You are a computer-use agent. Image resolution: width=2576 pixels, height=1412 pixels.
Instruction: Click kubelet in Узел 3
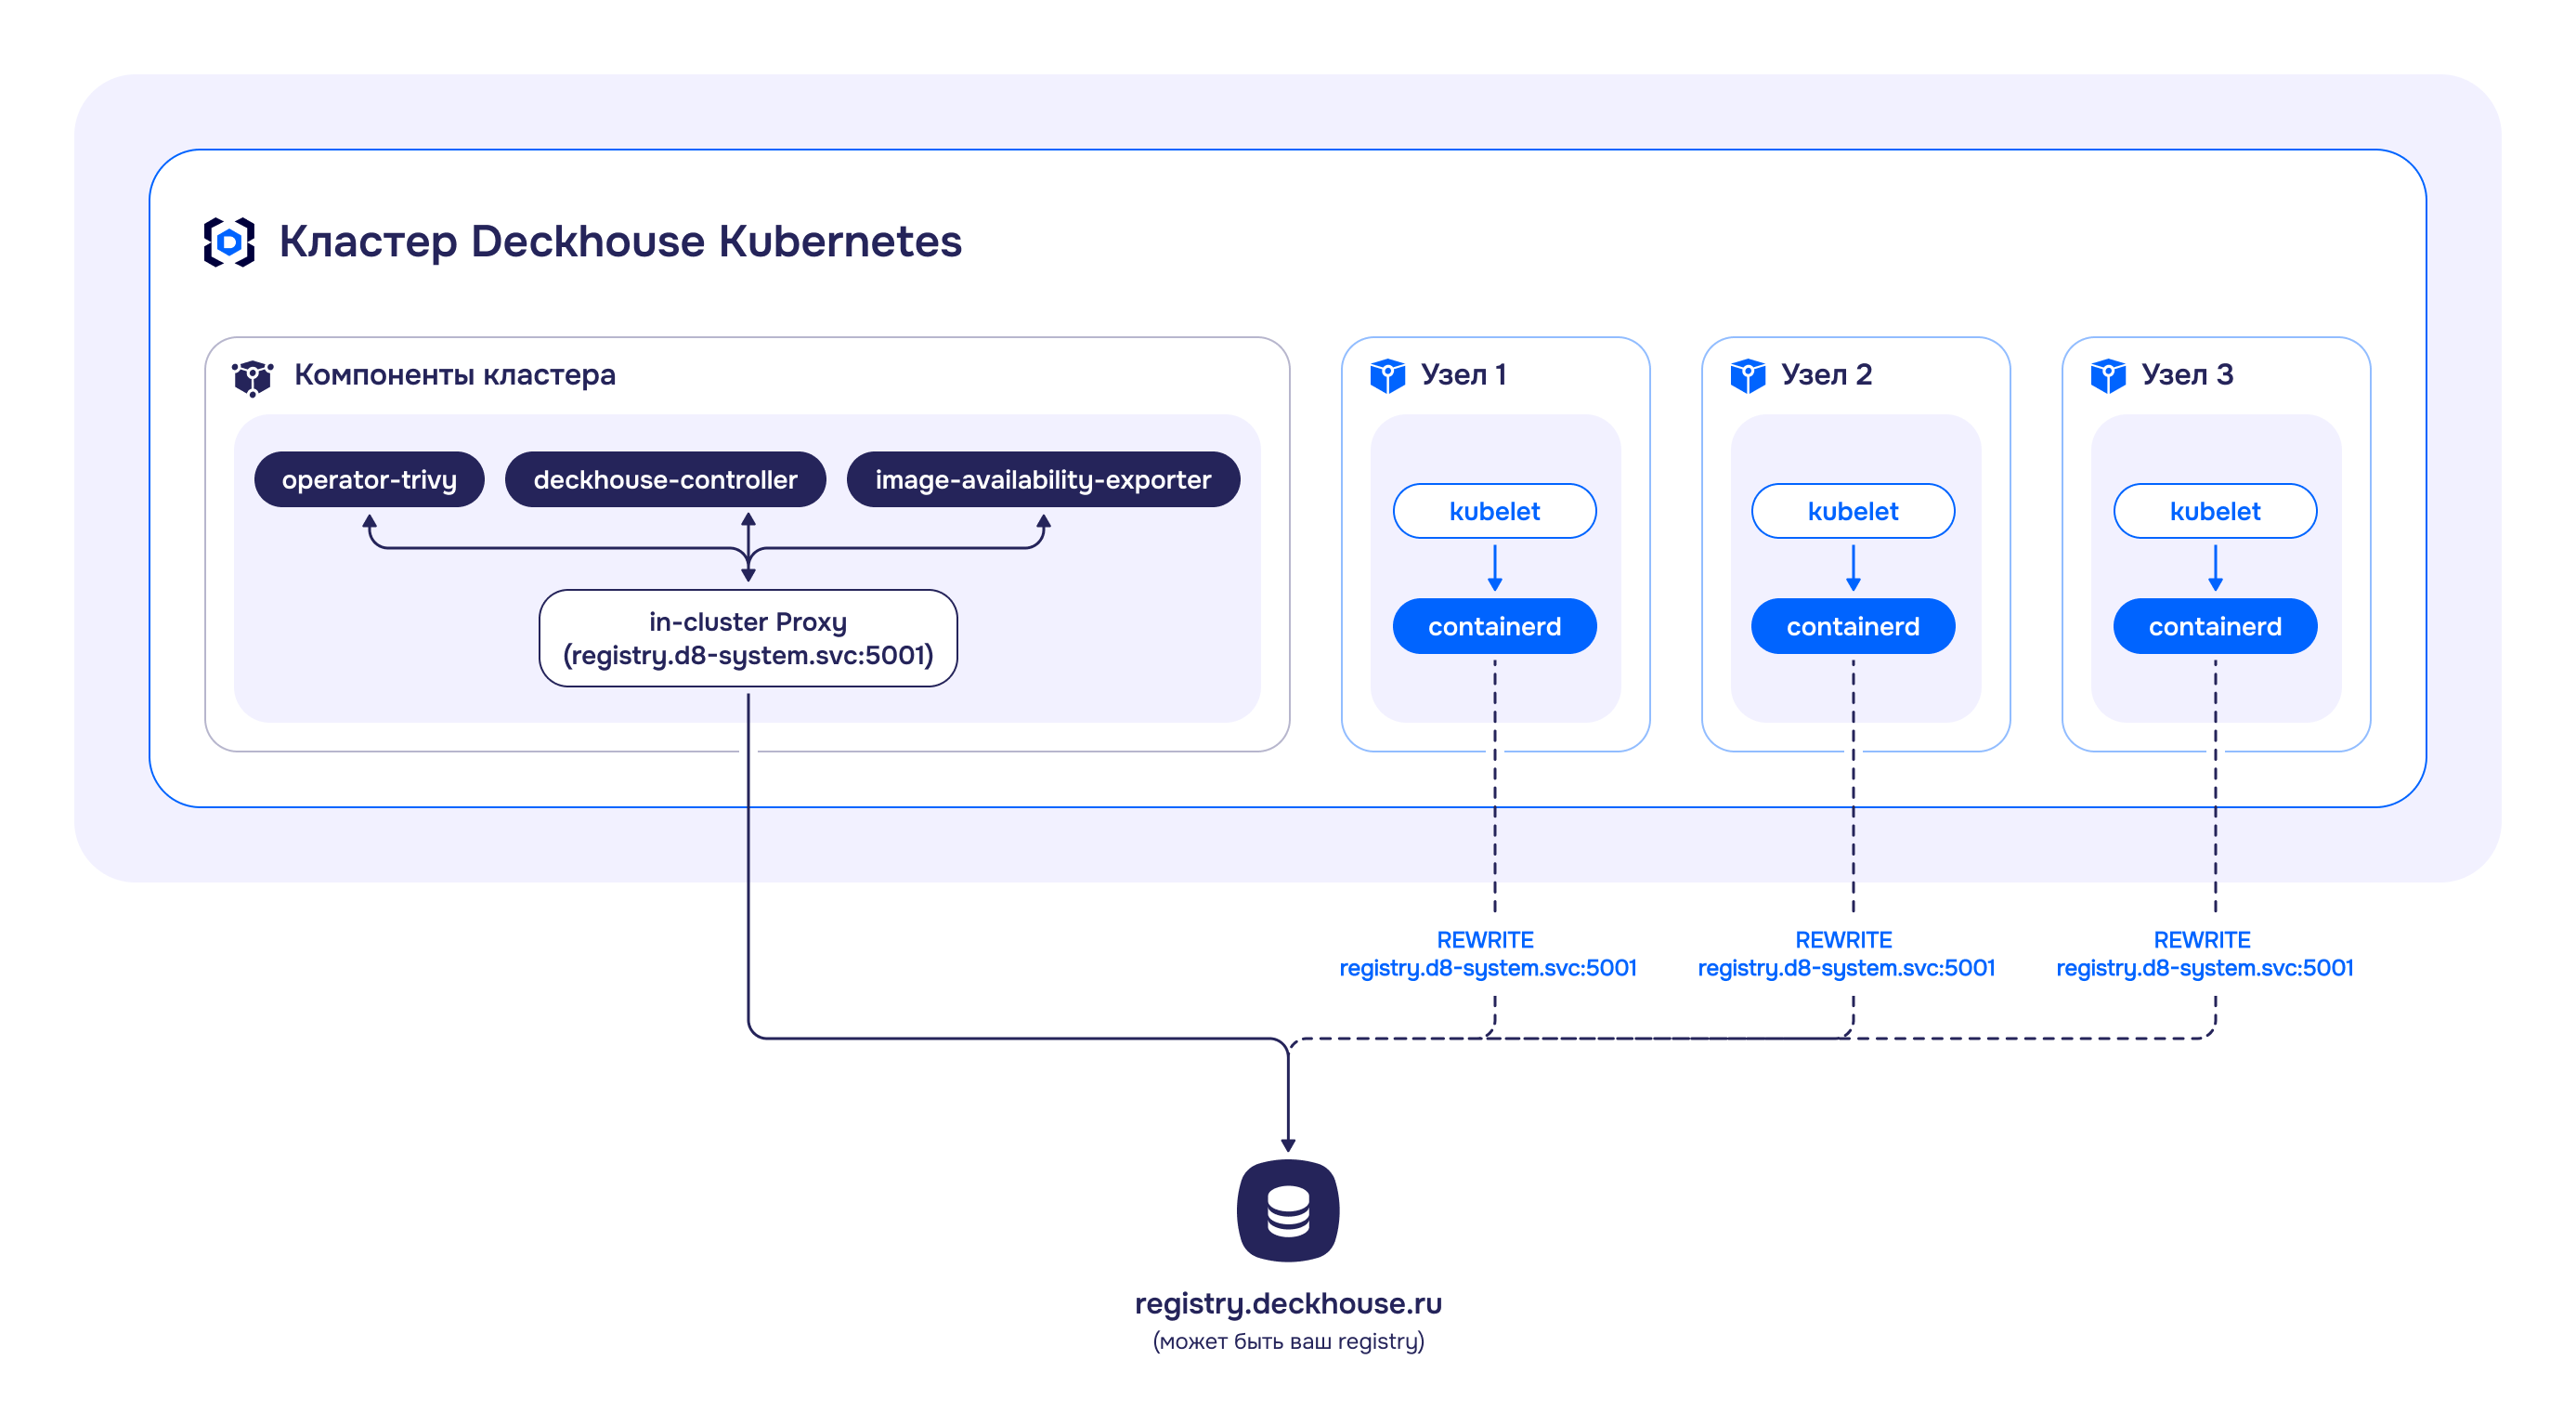point(2214,511)
